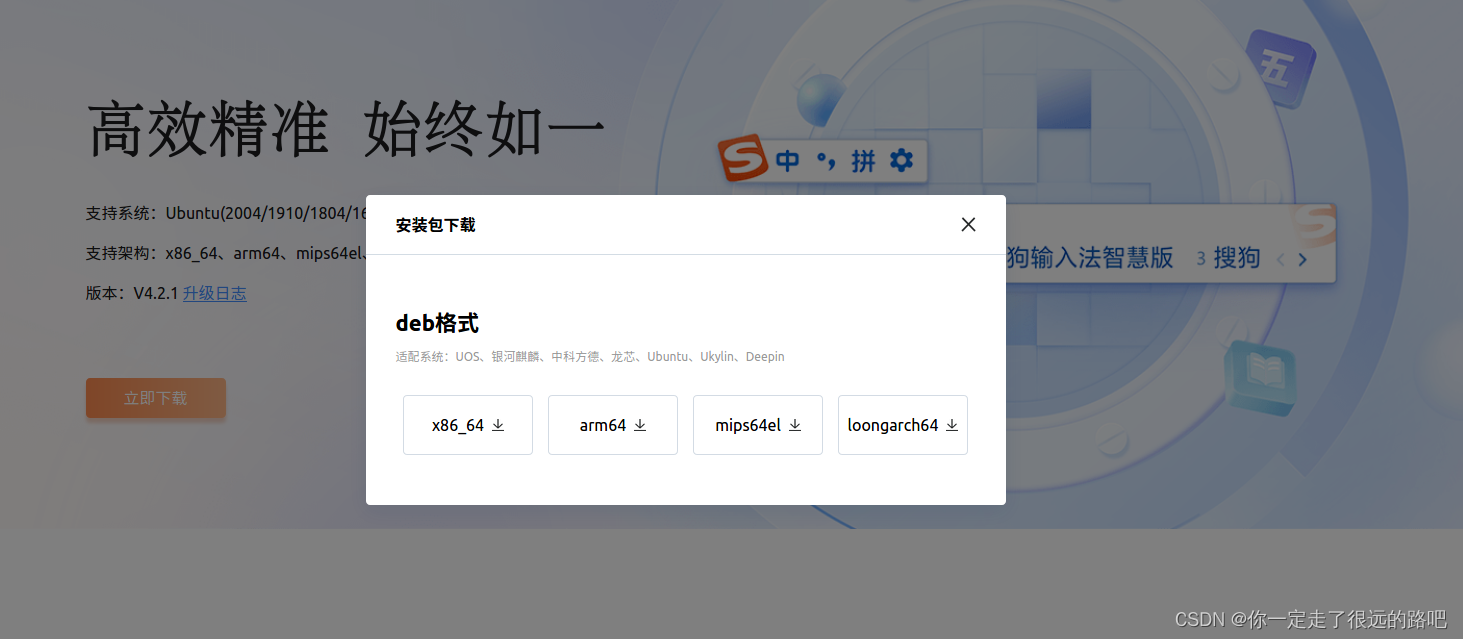The width and height of the screenshot is (1463, 639).
Task: Click the download arrow beside arm64
Action: point(640,425)
